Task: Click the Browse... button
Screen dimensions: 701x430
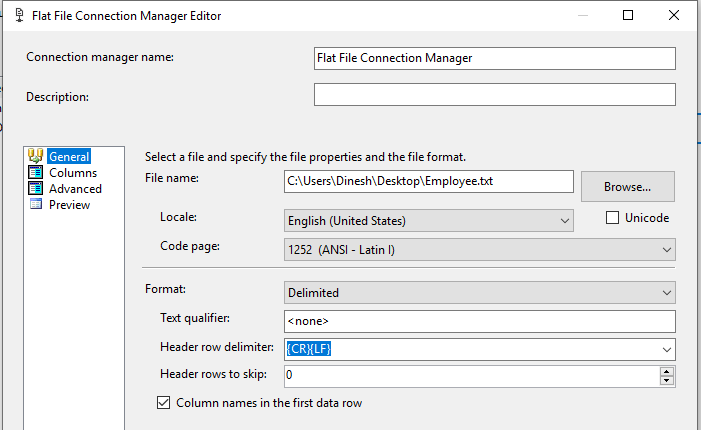Action: click(x=628, y=186)
